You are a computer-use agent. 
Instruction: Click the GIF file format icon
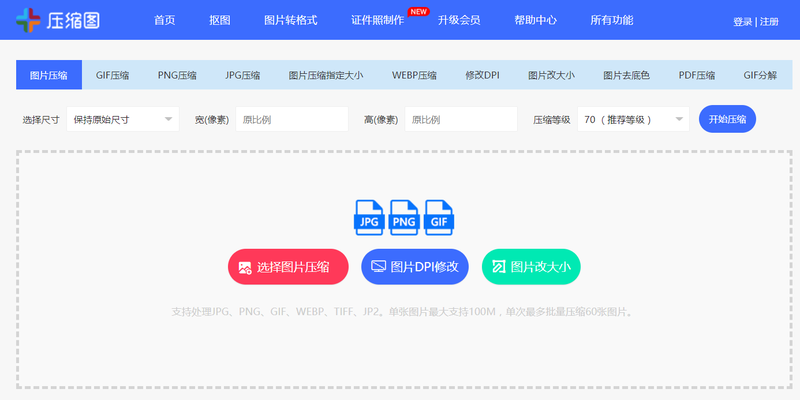coord(439,217)
